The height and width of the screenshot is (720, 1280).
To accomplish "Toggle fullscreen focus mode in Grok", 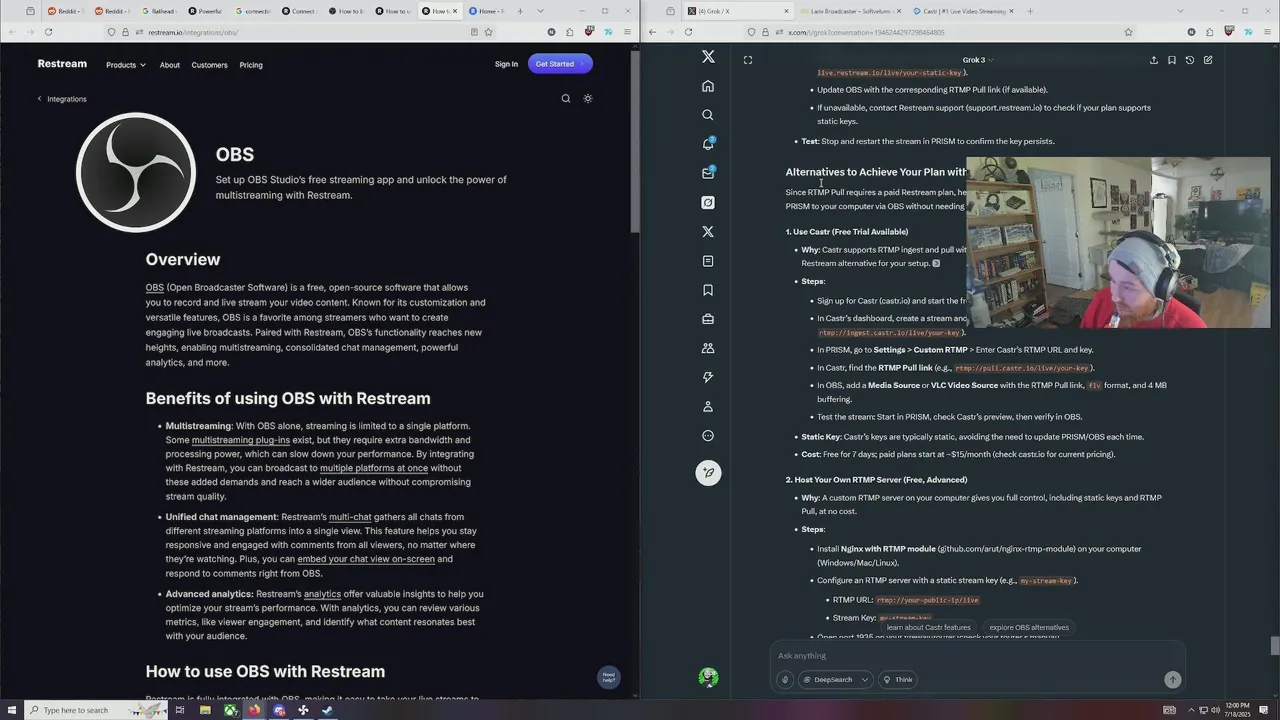I will (748, 60).
